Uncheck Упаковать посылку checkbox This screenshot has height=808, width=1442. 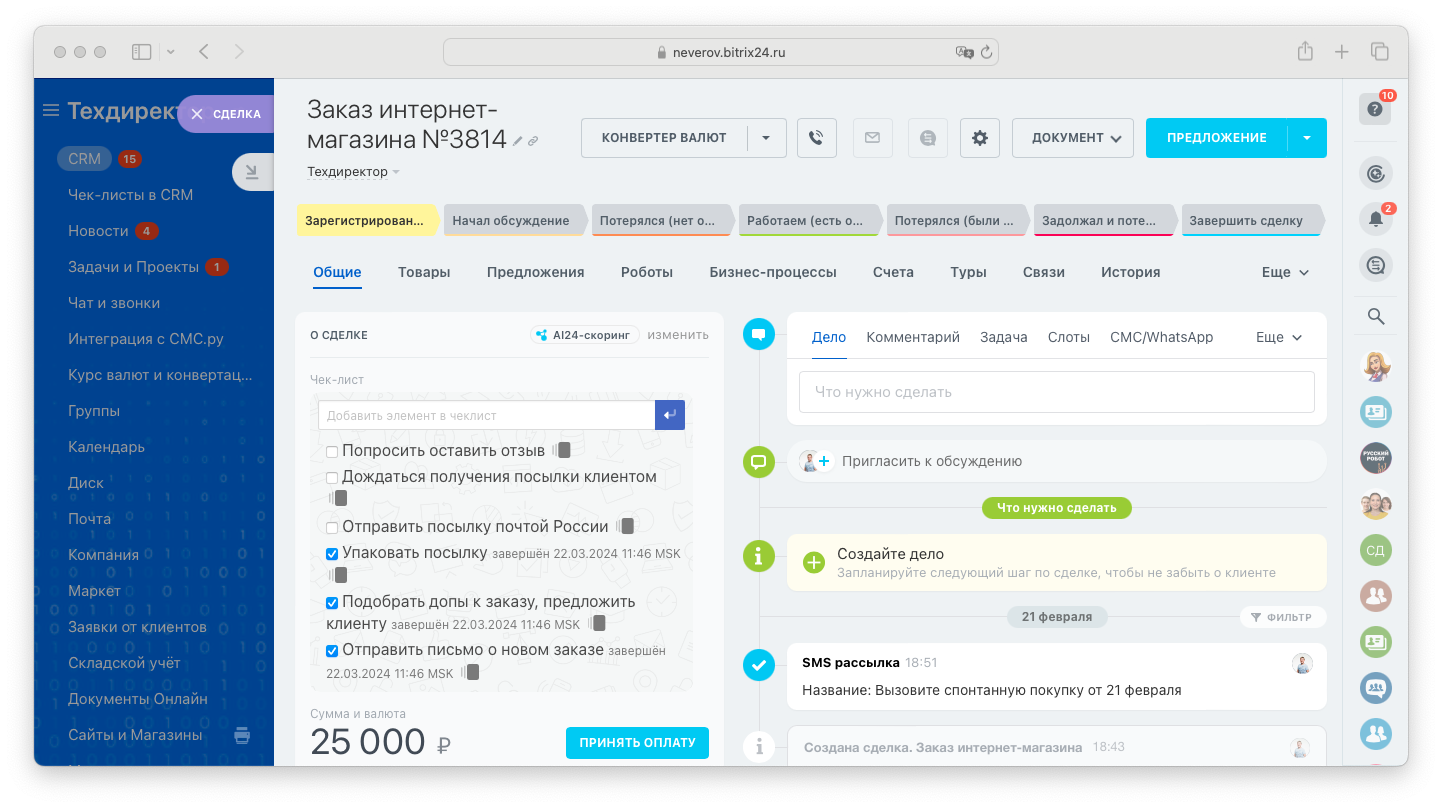(x=332, y=553)
